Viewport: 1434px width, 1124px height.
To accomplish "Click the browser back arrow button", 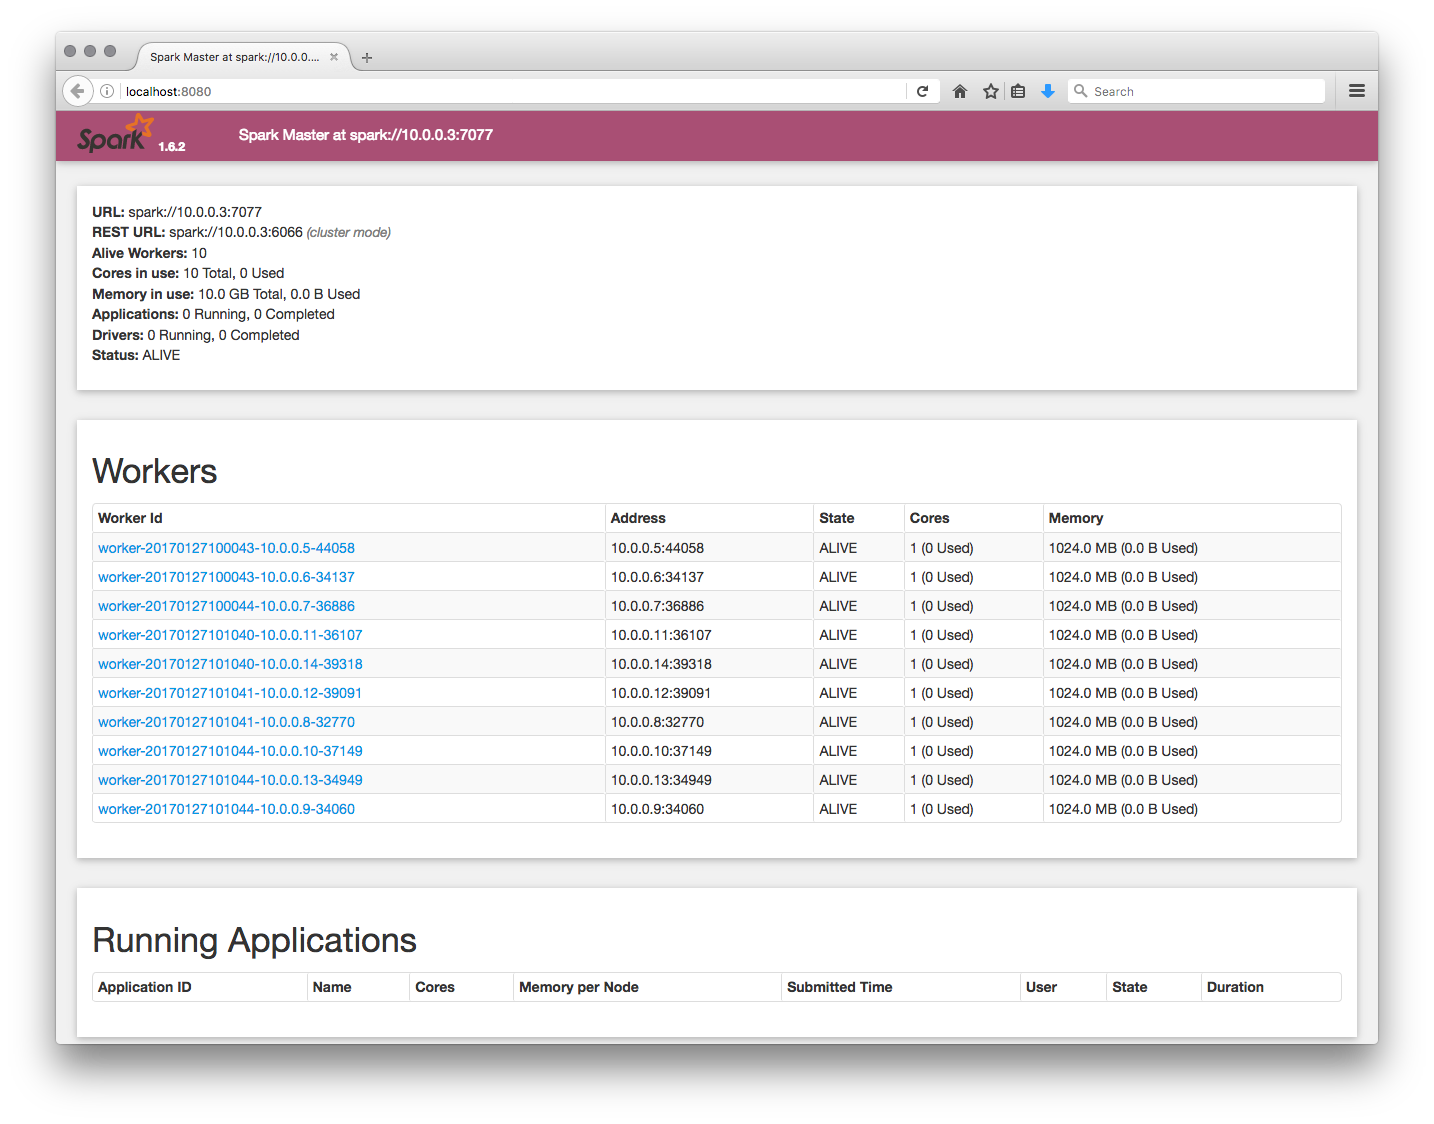I will pyautogui.click(x=78, y=91).
